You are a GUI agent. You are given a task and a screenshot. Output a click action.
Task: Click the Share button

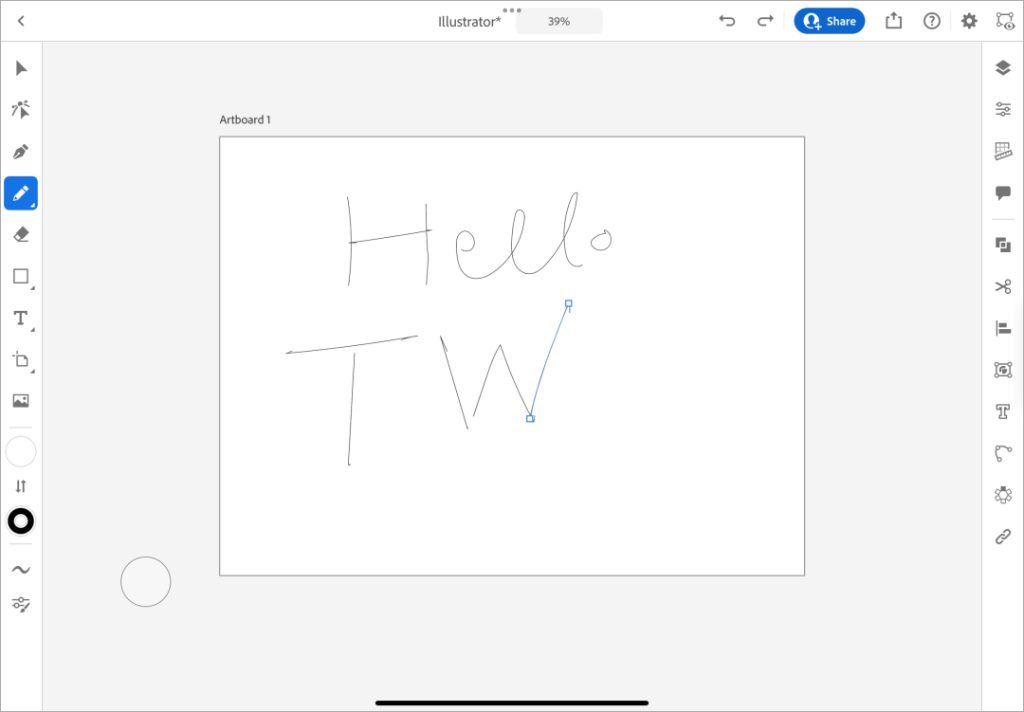tap(829, 21)
